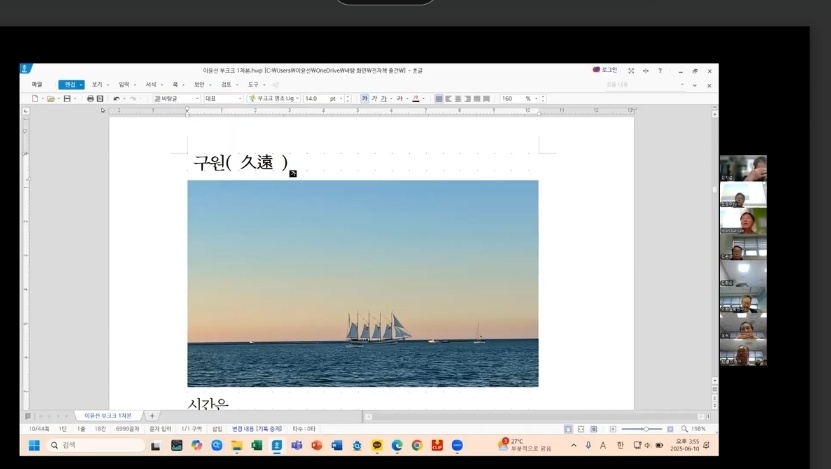Open the 파일 menu

tap(37, 85)
